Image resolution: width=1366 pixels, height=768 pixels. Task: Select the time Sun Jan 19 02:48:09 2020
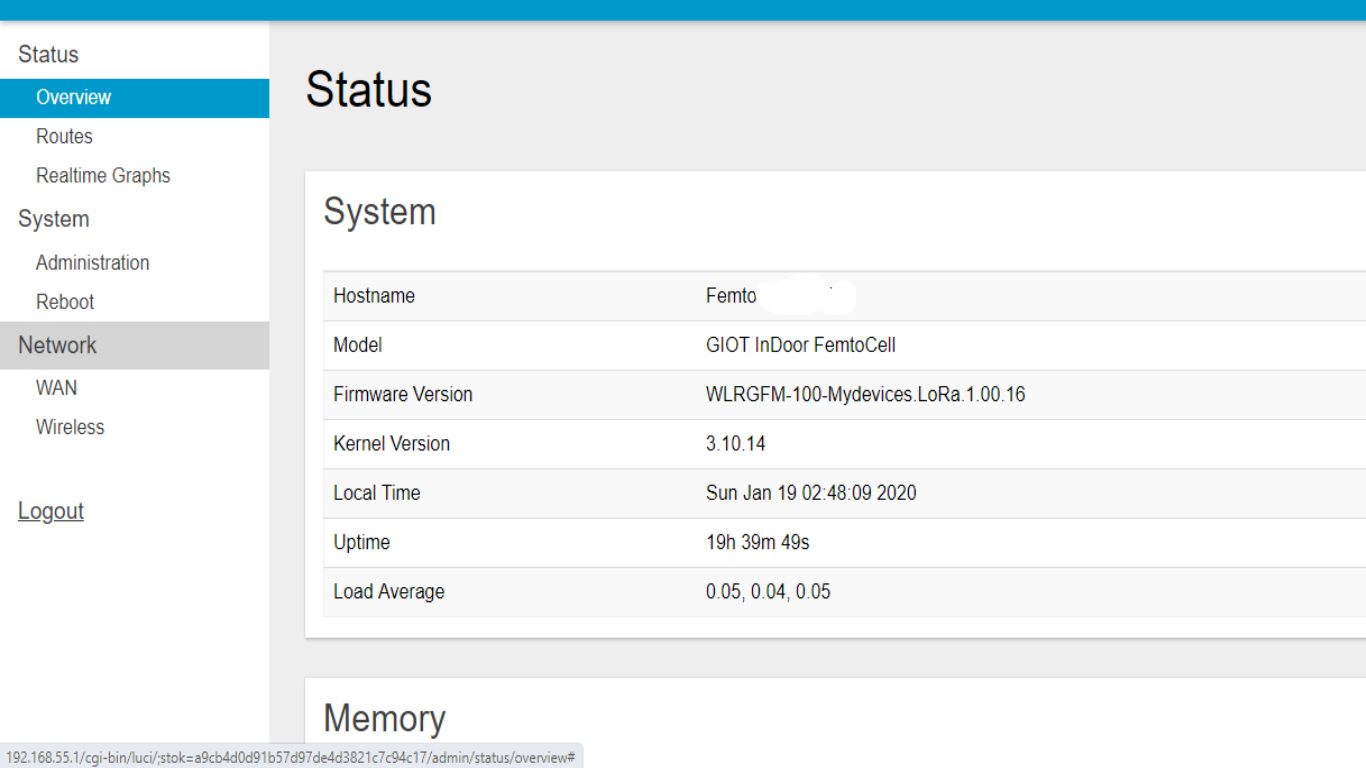[x=811, y=493]
